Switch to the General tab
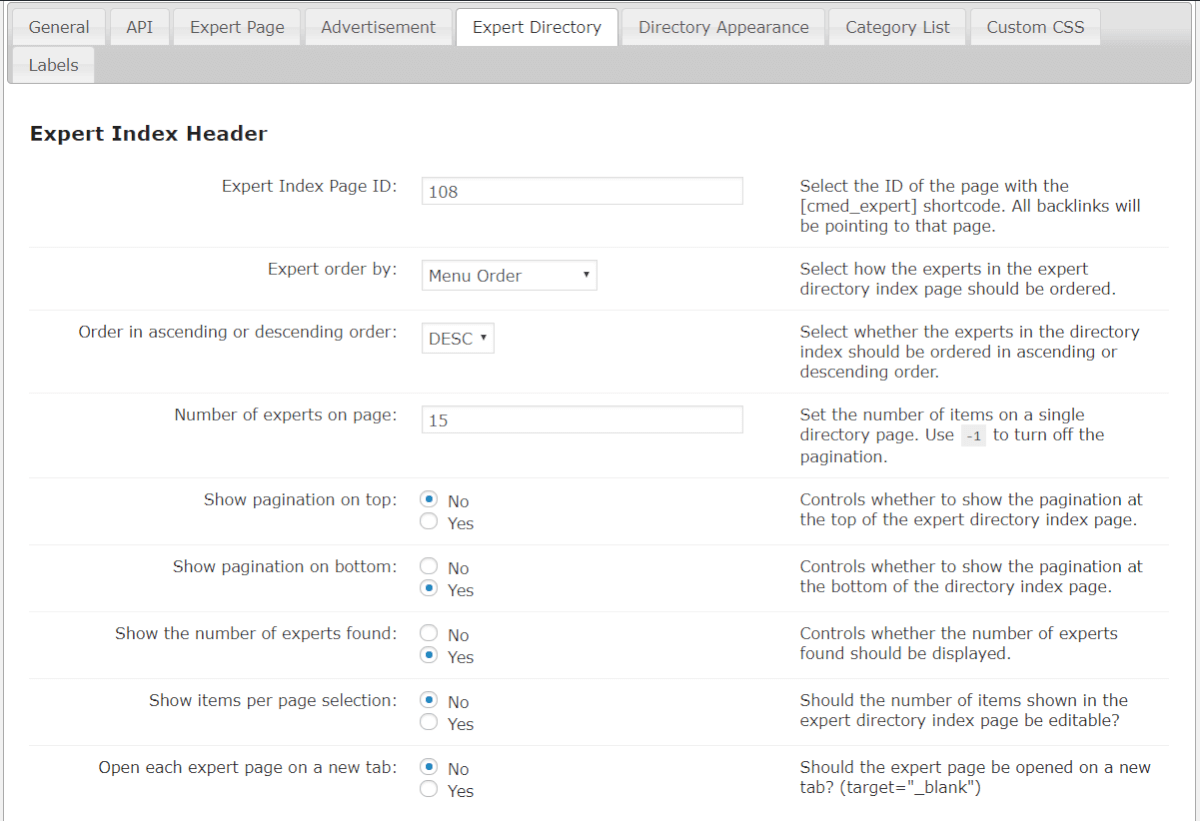The width and height of the screenshot is (1200, 821). point(59,27)
